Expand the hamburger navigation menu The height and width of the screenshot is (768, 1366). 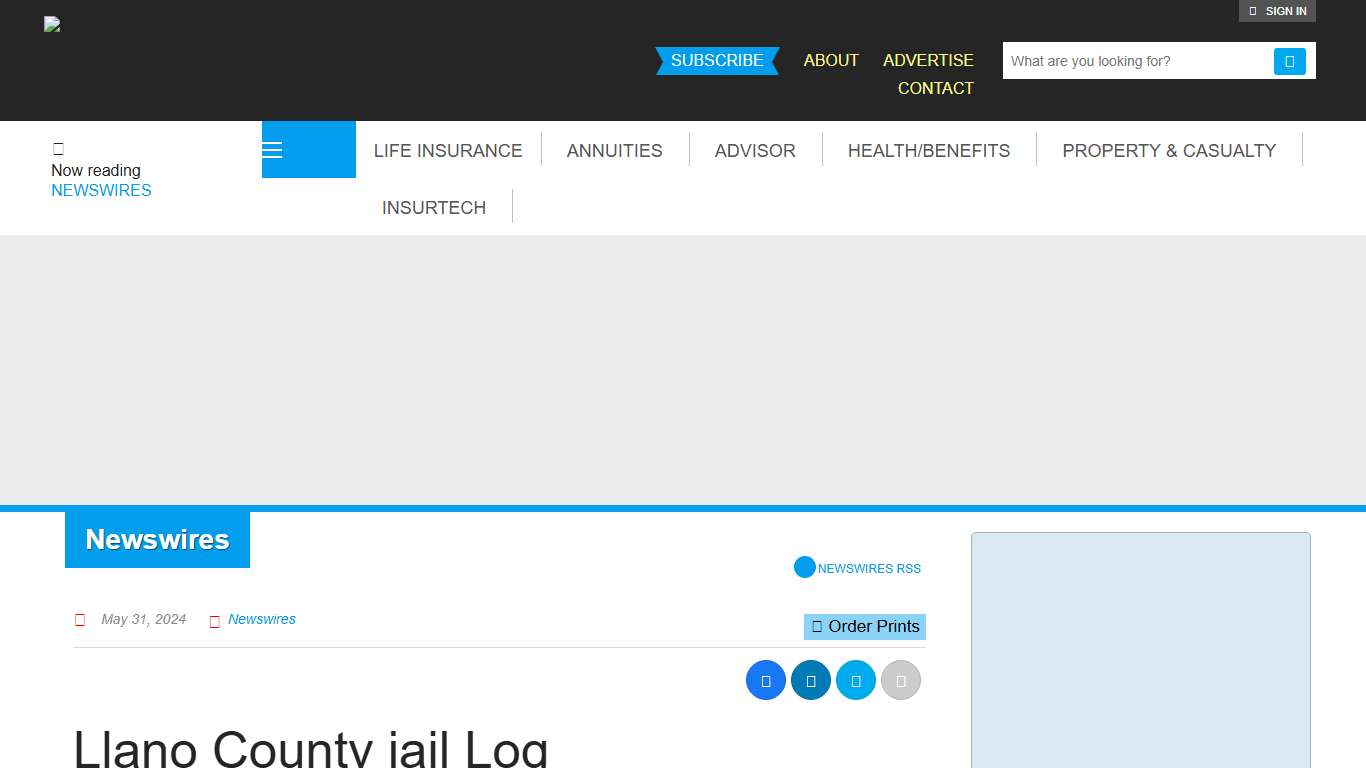[271, 149]
